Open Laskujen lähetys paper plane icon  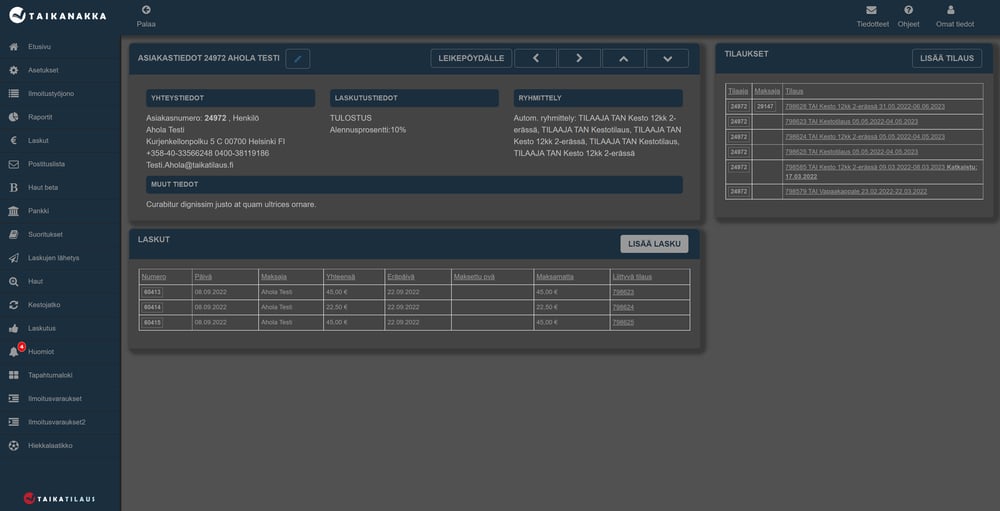point(13,258)
